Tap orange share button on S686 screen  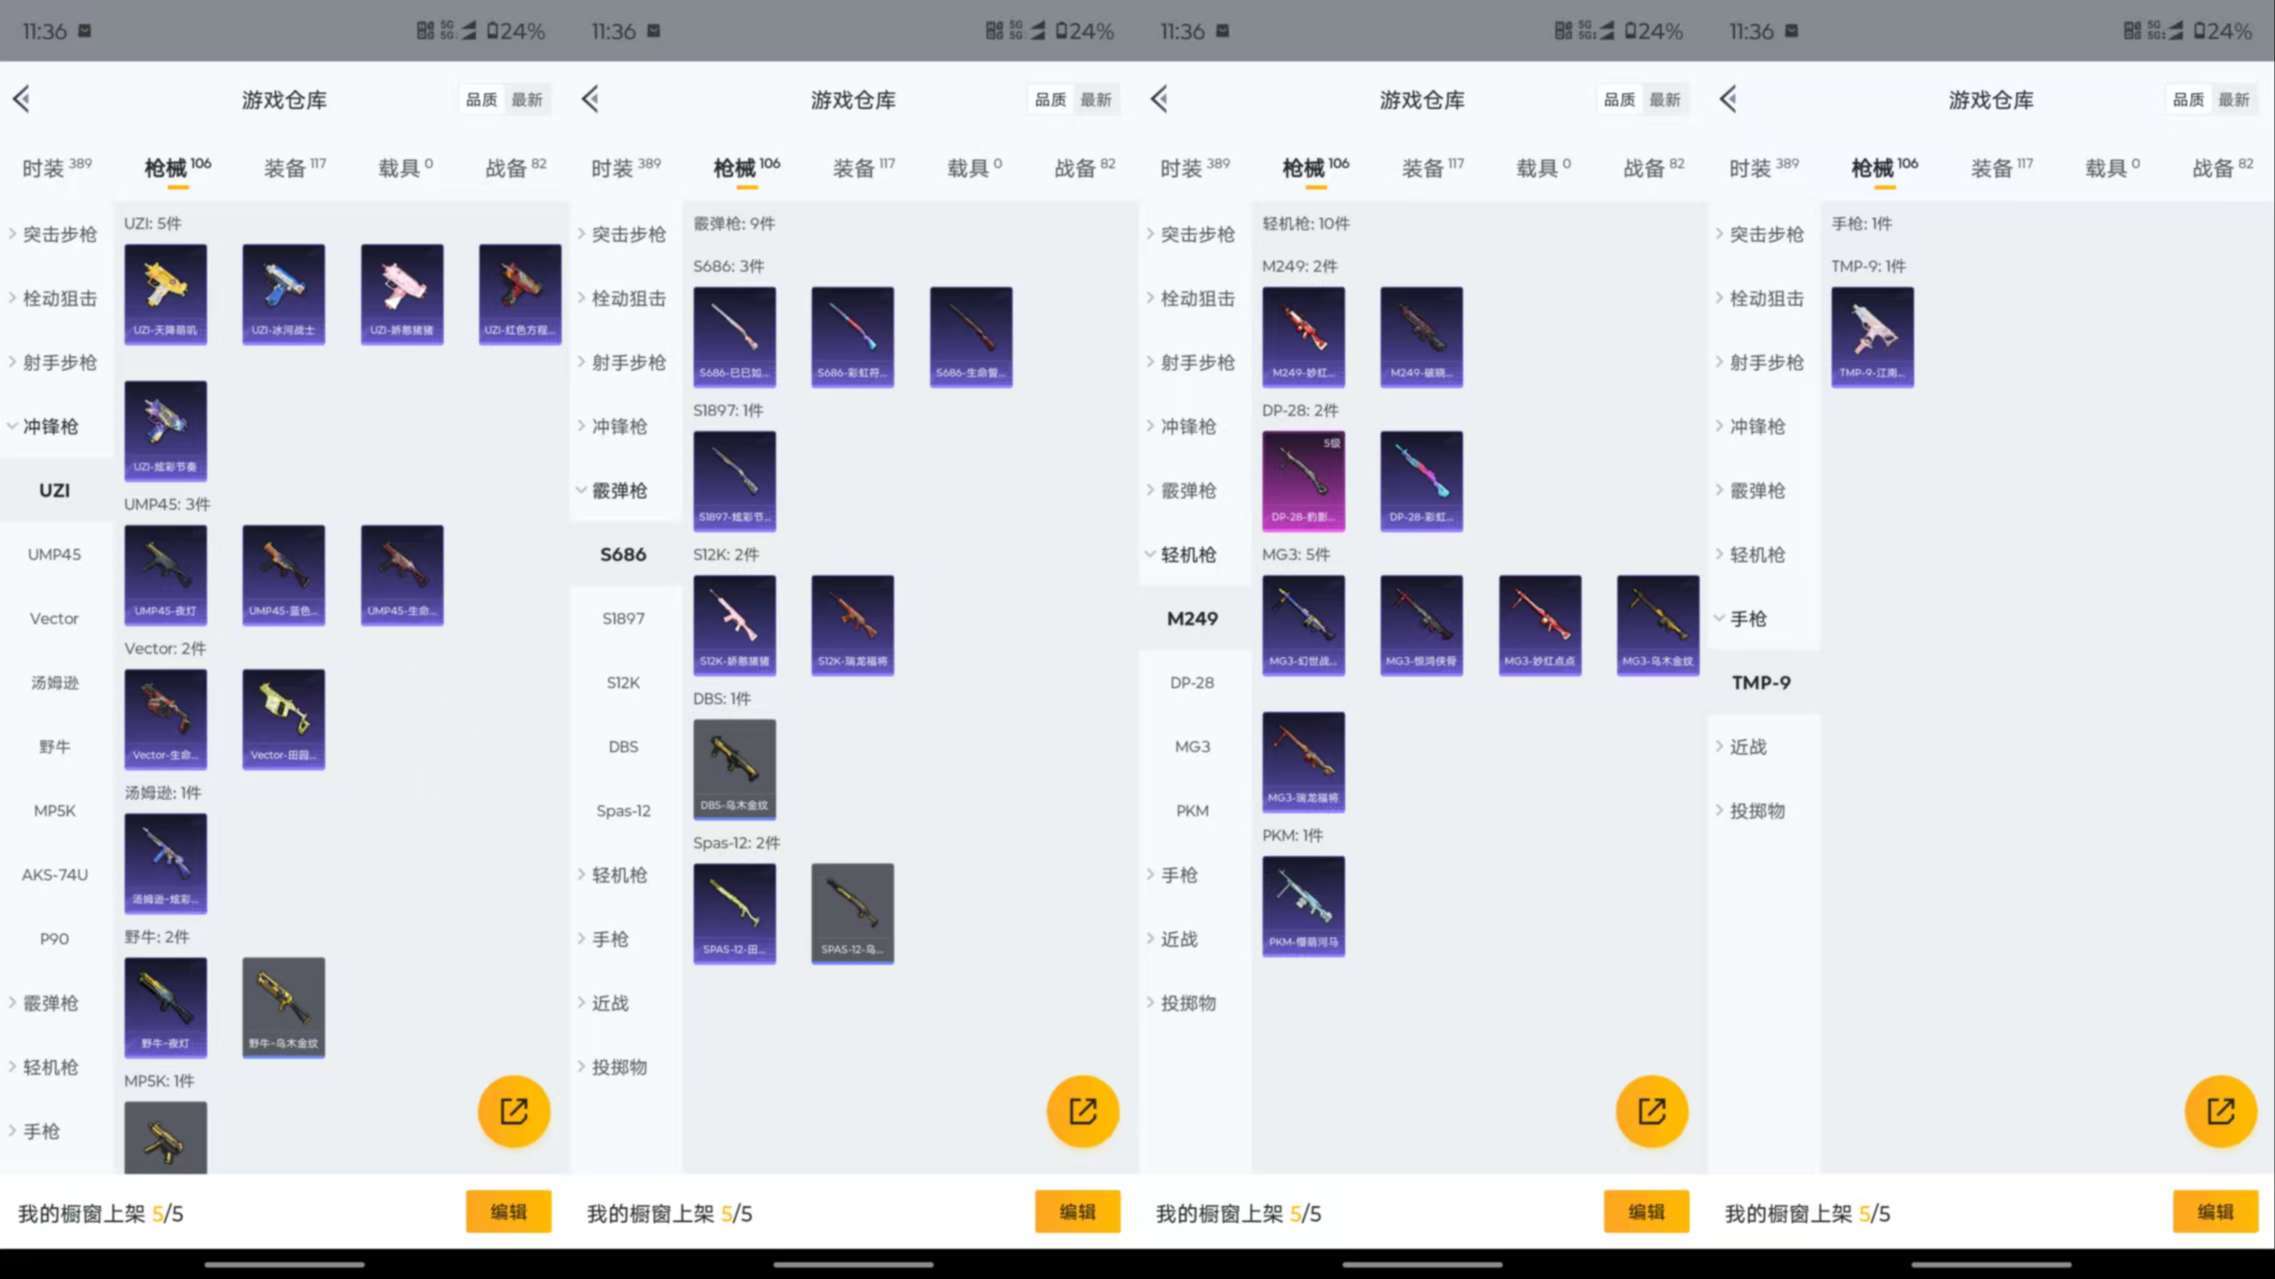[x=1083, y=1111]
